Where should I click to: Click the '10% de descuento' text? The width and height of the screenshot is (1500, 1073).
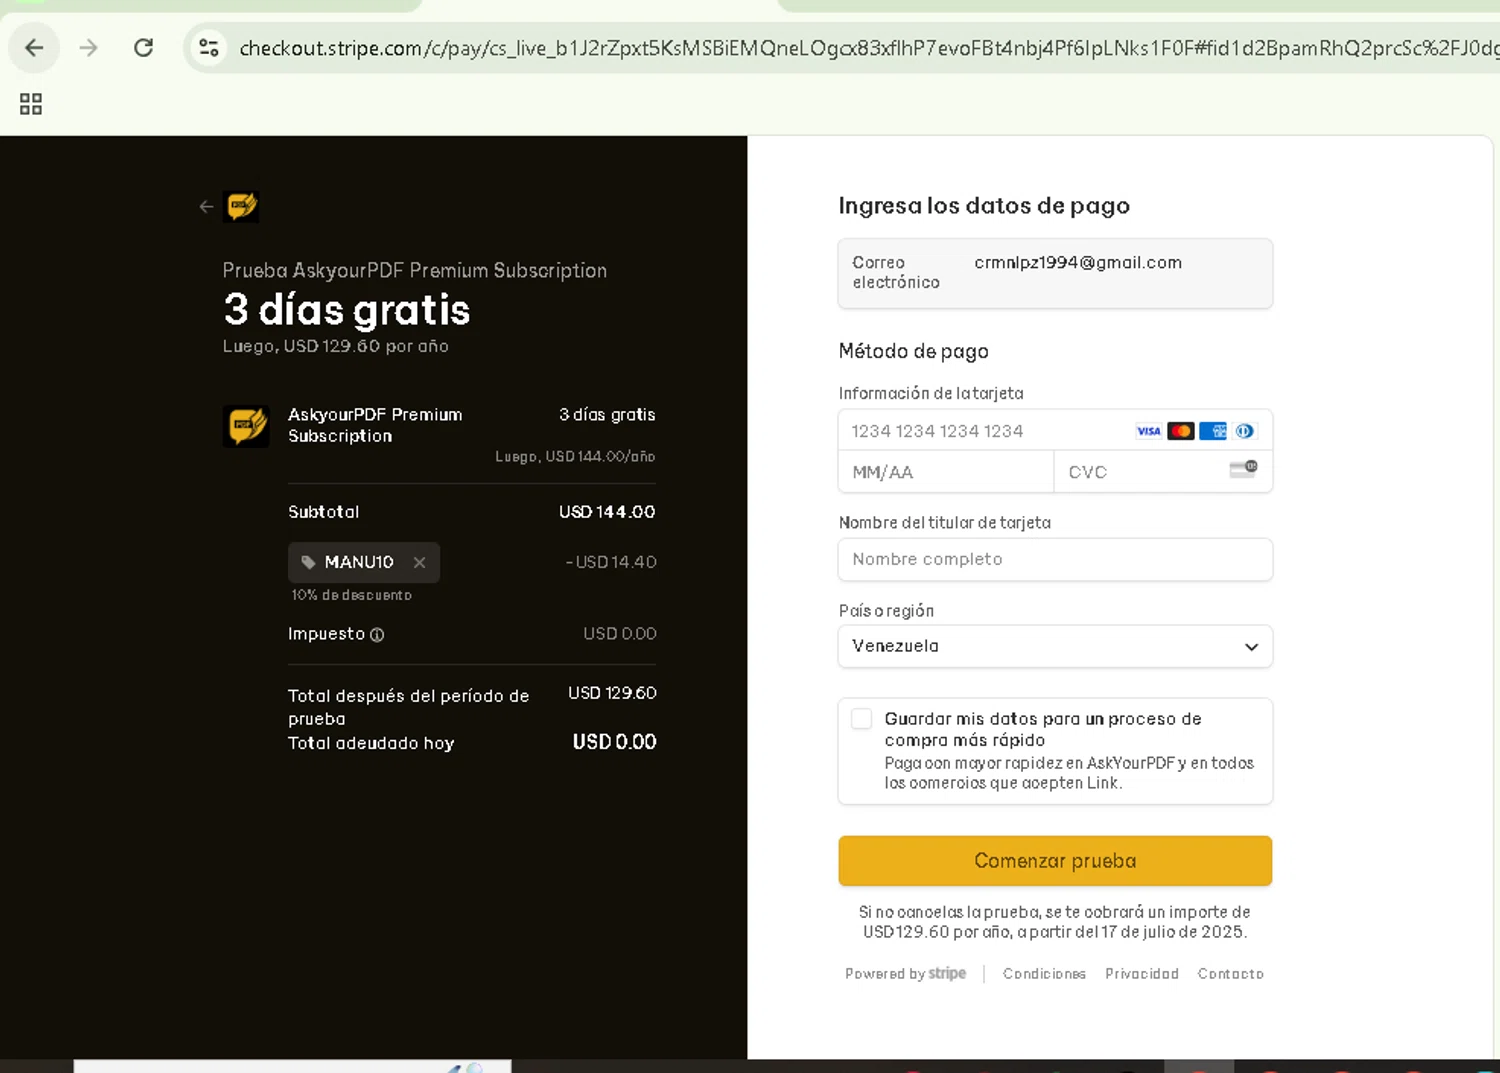(352, 595)
